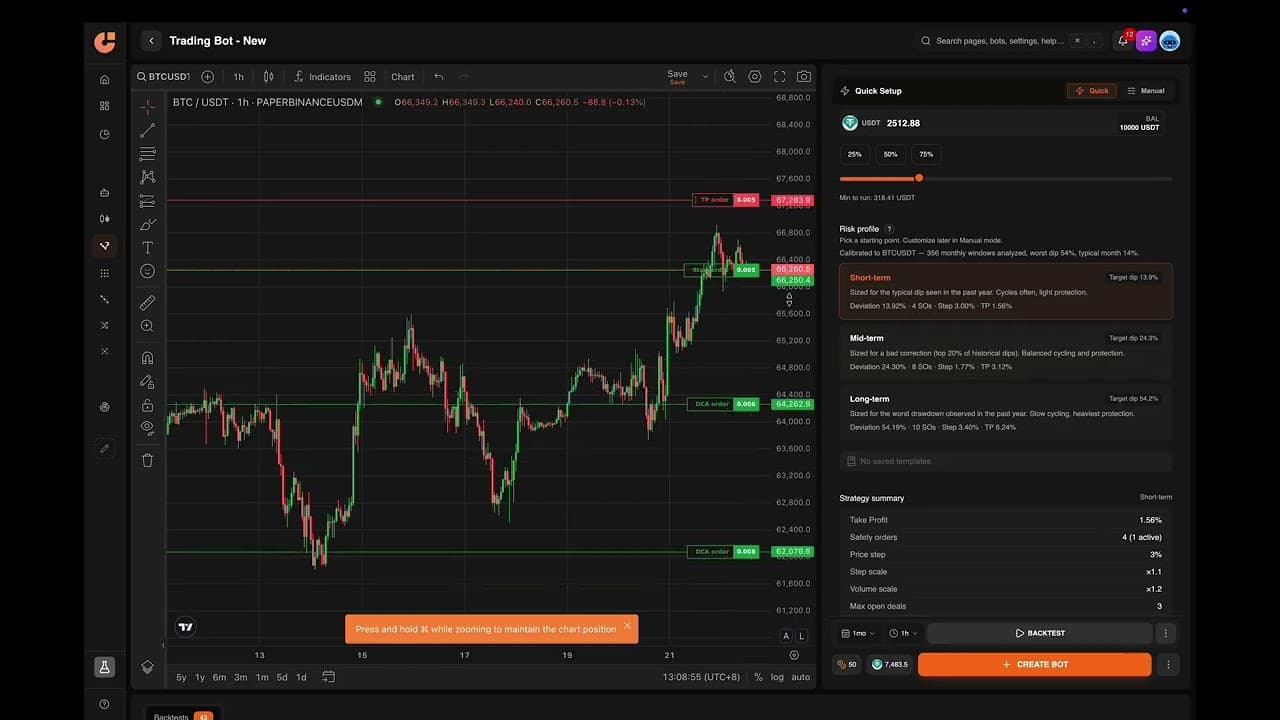Viewport: 1280px width, 720px height.
Task: Open chart settings hexagon icon
Action: pyautogui.click(x=755, y=76)
